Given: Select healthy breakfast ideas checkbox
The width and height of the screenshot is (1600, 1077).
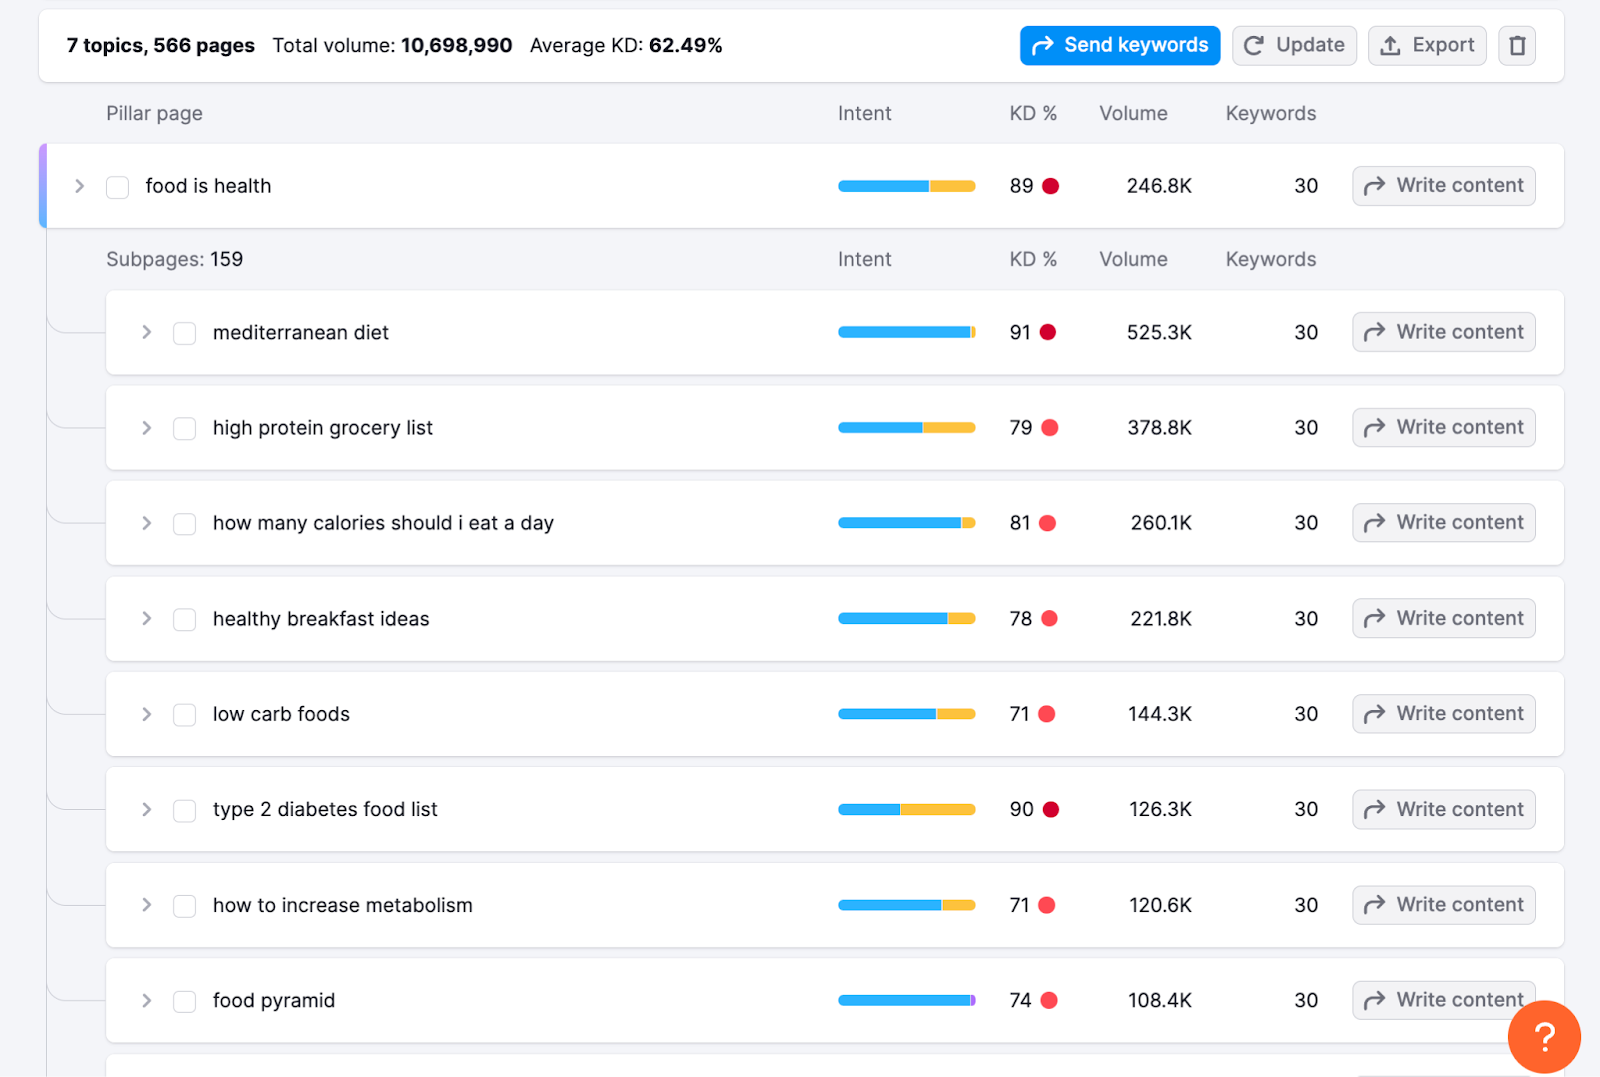Looking at the screenshot, I should (184, 620).
